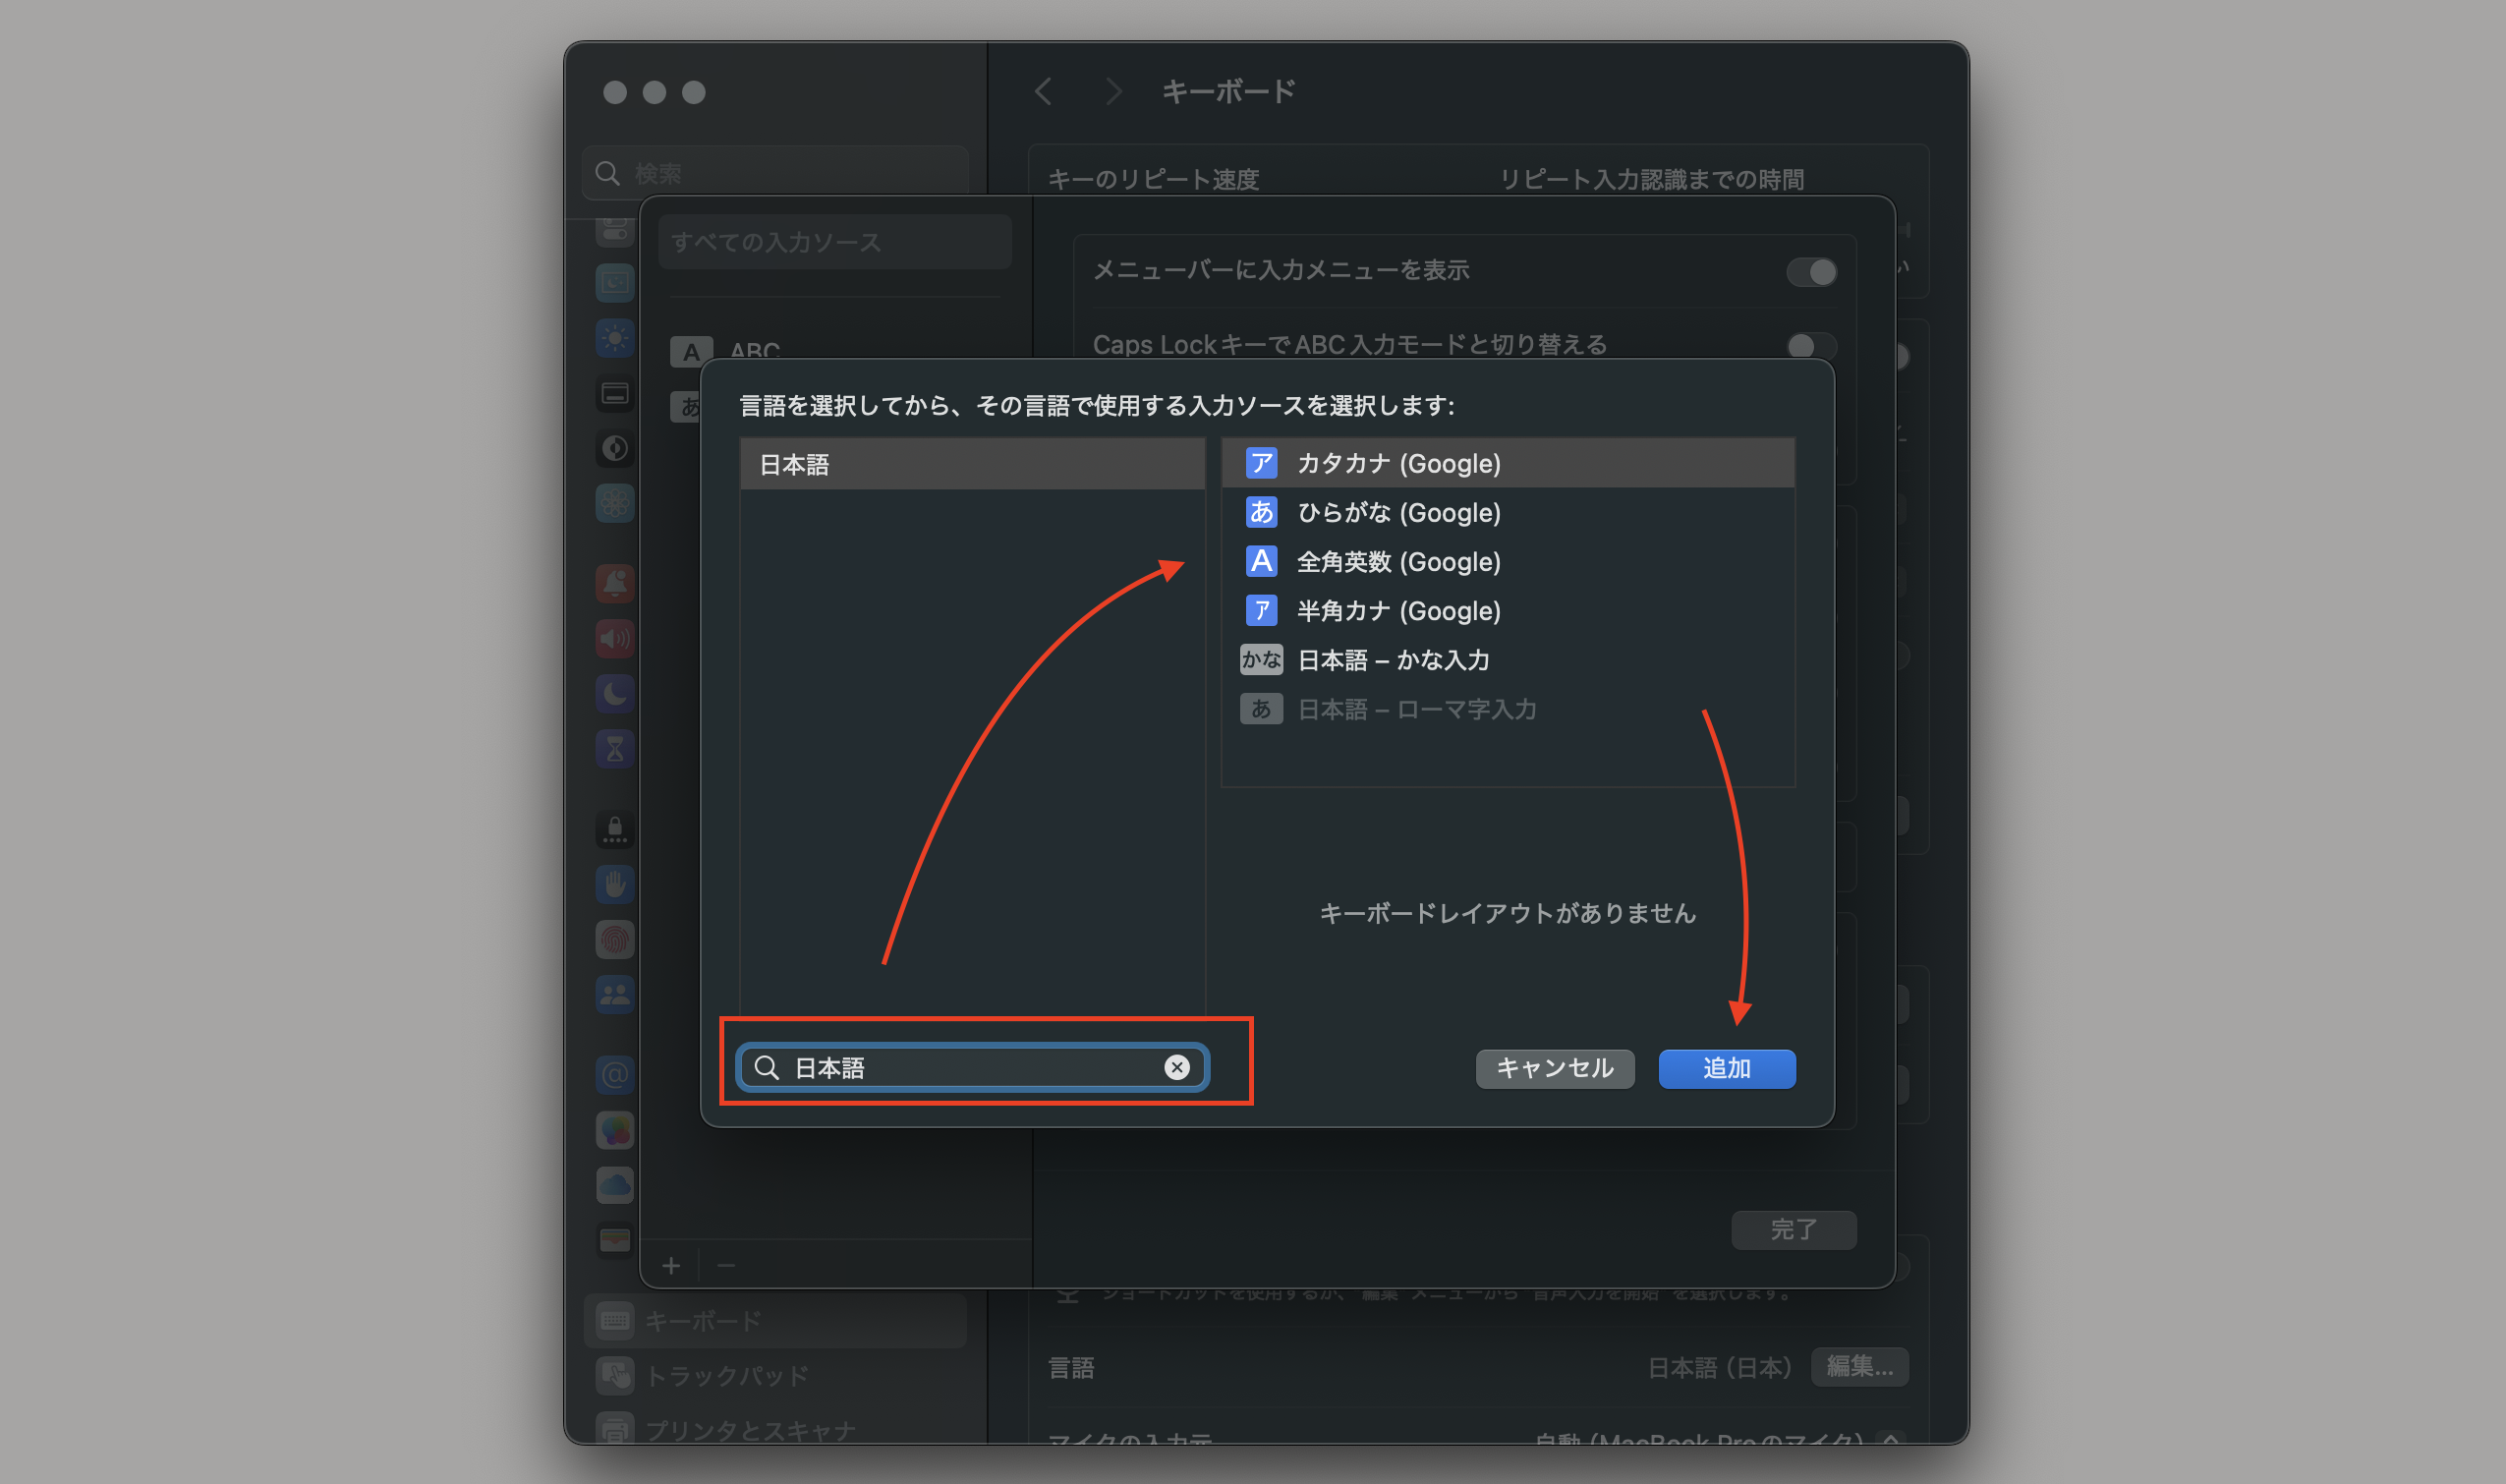Viewport: 2506px width, 1484px height.
Task: Open Displays sun icon in sidebar
Action: click(x=615, y=339)
